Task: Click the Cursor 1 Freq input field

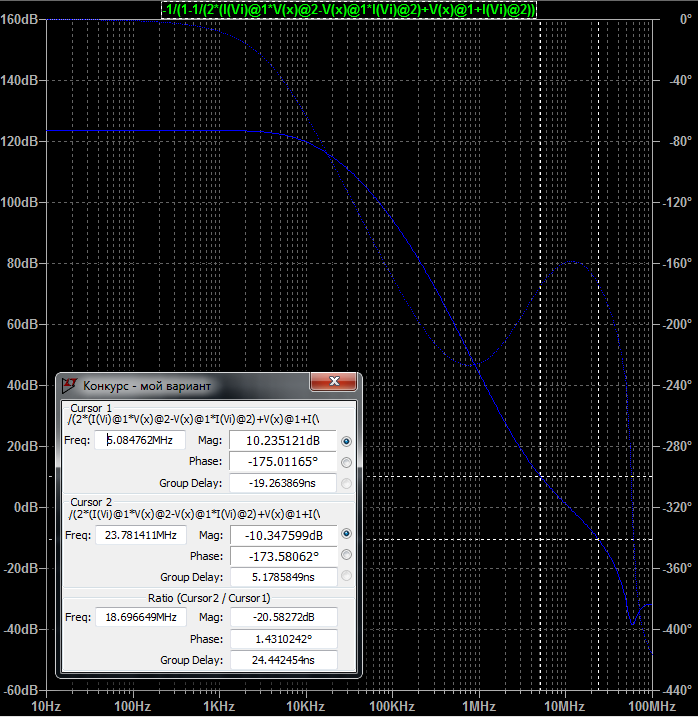Action: 140,440
